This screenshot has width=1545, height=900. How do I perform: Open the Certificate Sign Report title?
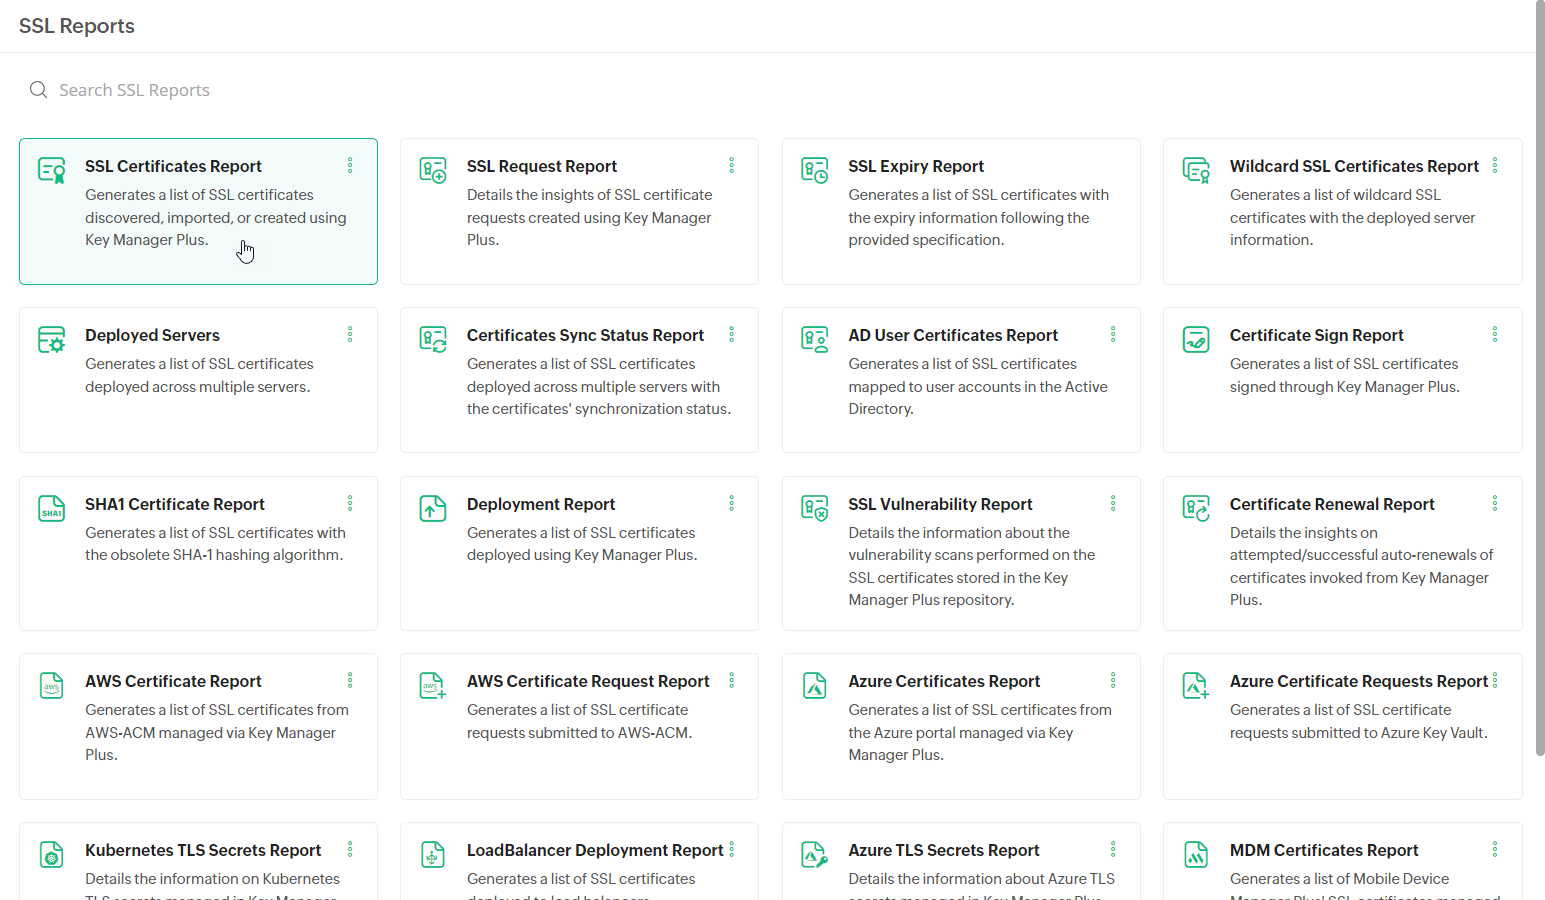[1316, 335]
